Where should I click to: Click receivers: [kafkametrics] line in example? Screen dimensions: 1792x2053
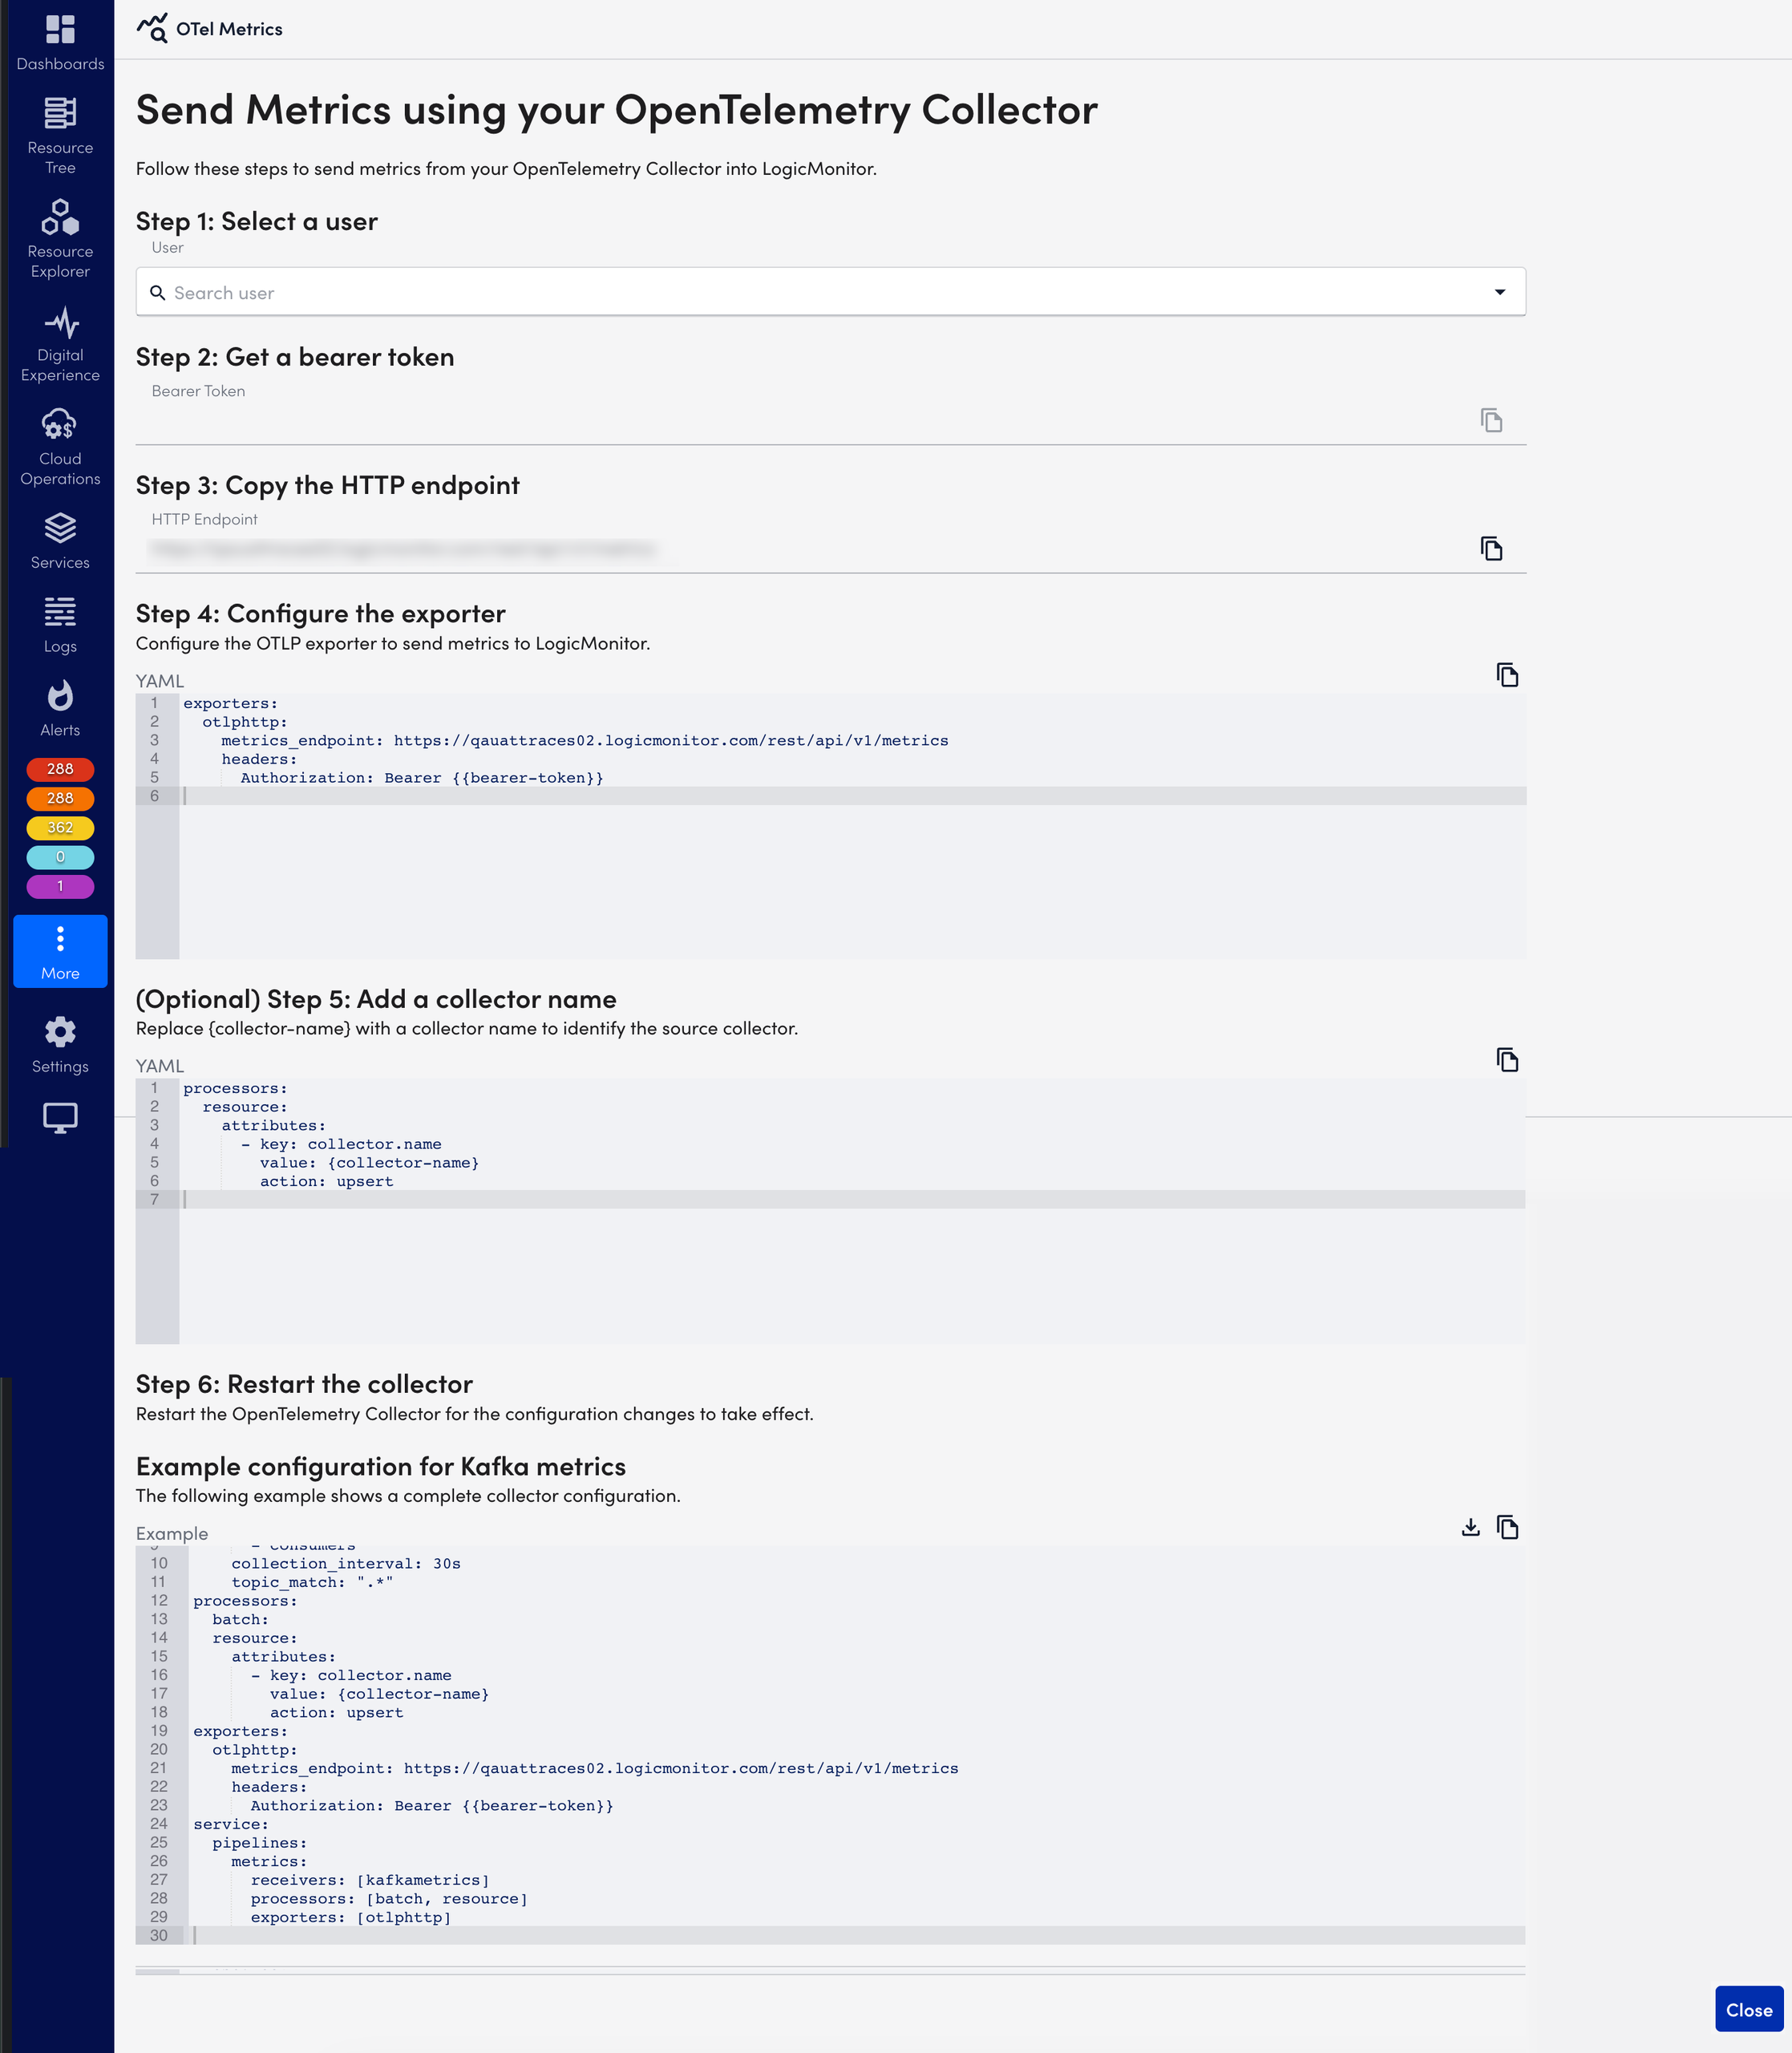[370, 1880]
